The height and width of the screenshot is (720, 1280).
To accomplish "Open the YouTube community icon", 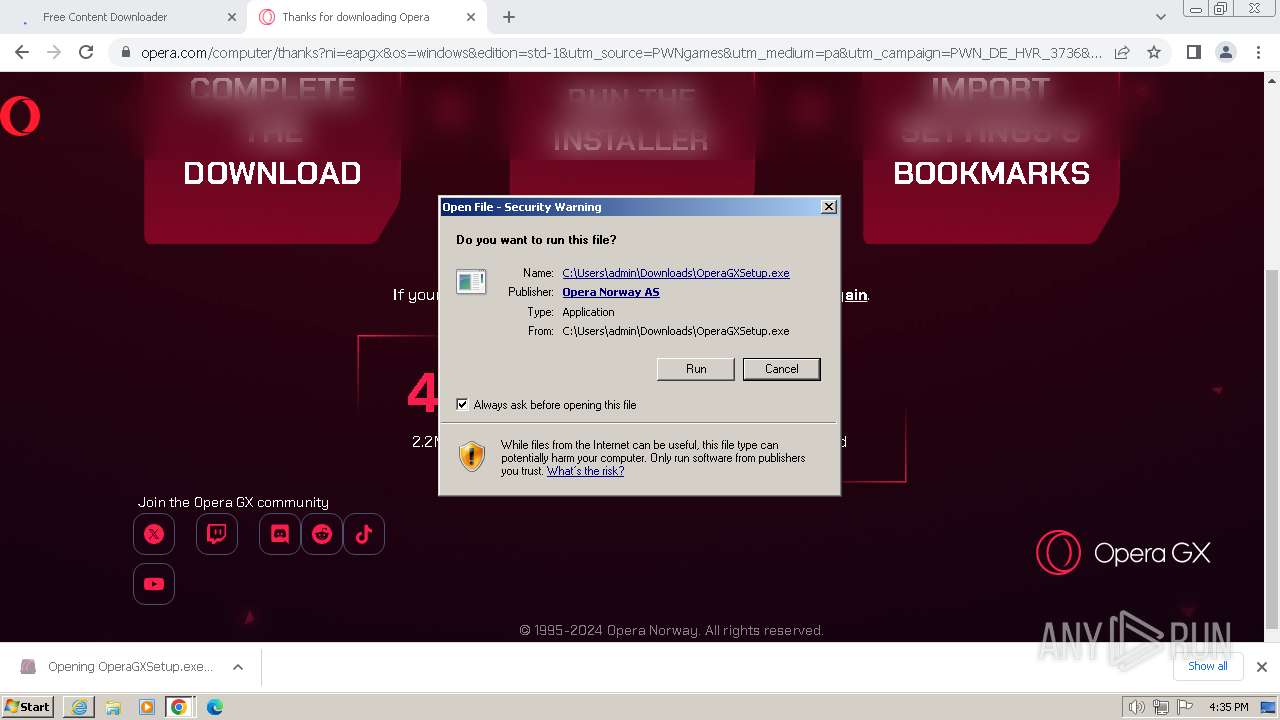I will coord(154,584).
